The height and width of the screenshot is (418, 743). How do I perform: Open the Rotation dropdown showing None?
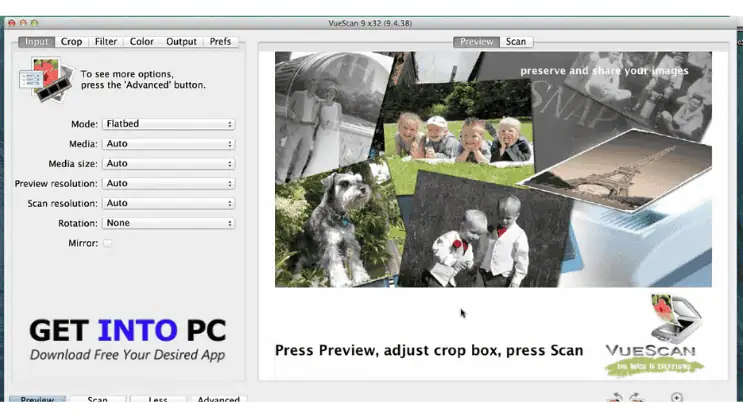click(x=169, y=223)
